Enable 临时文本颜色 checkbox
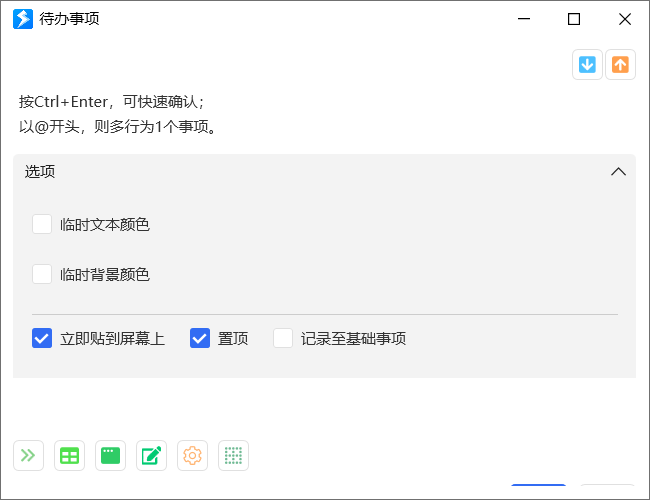 click(x=42, y=224)
